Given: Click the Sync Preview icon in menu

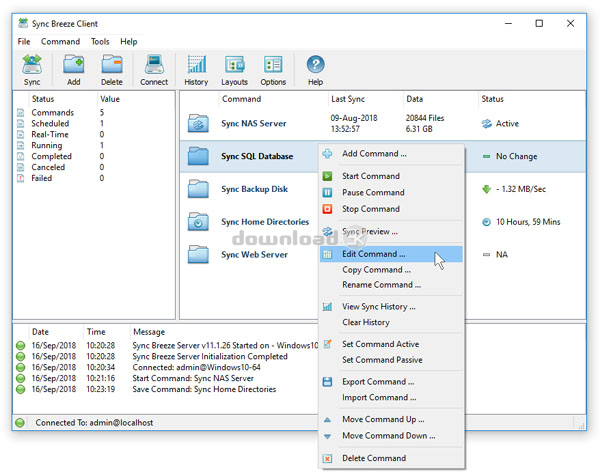Looking at the screenshot, I should tap(327, 231).
